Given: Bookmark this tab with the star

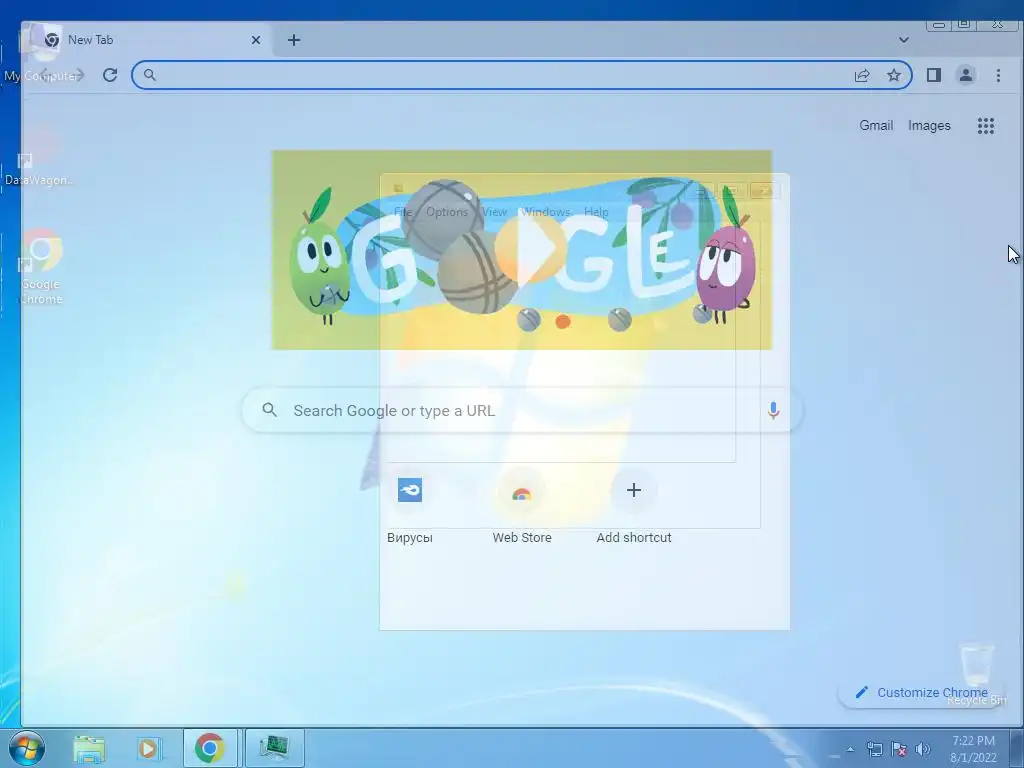Looking at the screenshot, I should pos(894,75).
